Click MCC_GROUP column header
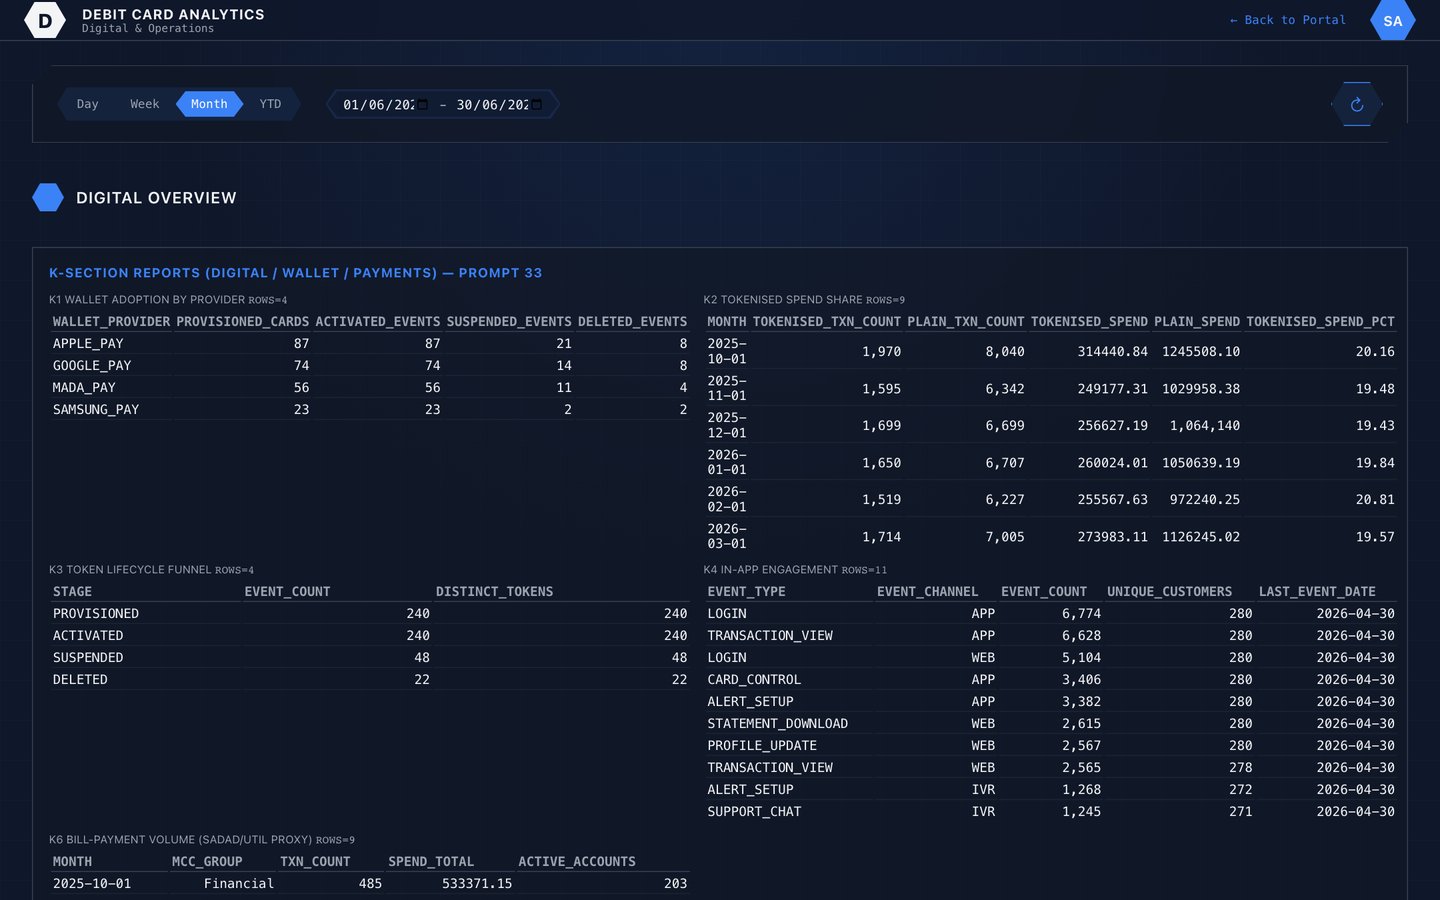This screenshot has width=1440, height=900. click(207, 862)
